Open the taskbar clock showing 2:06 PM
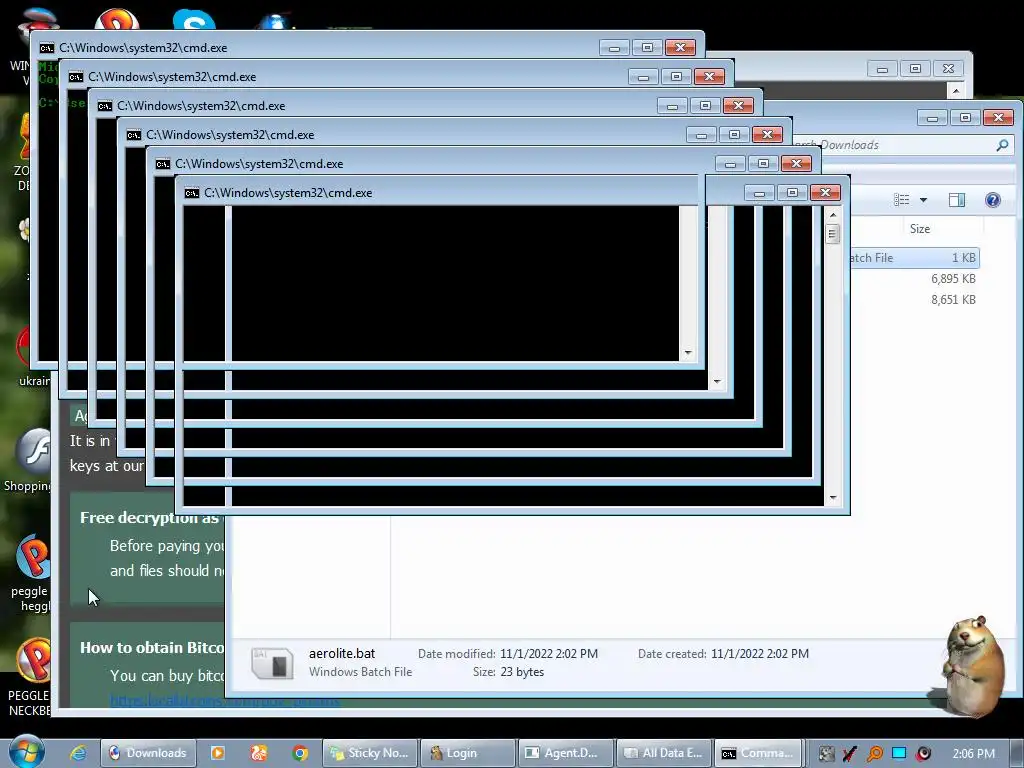The width and height of the screenshot is (1024, 768). [973, 754]
